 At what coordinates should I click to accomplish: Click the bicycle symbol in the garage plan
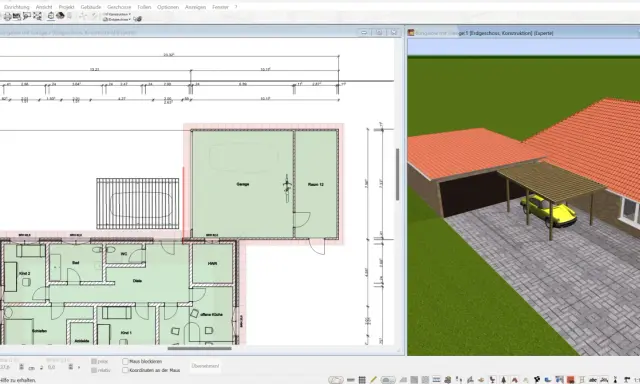[287, 188]
